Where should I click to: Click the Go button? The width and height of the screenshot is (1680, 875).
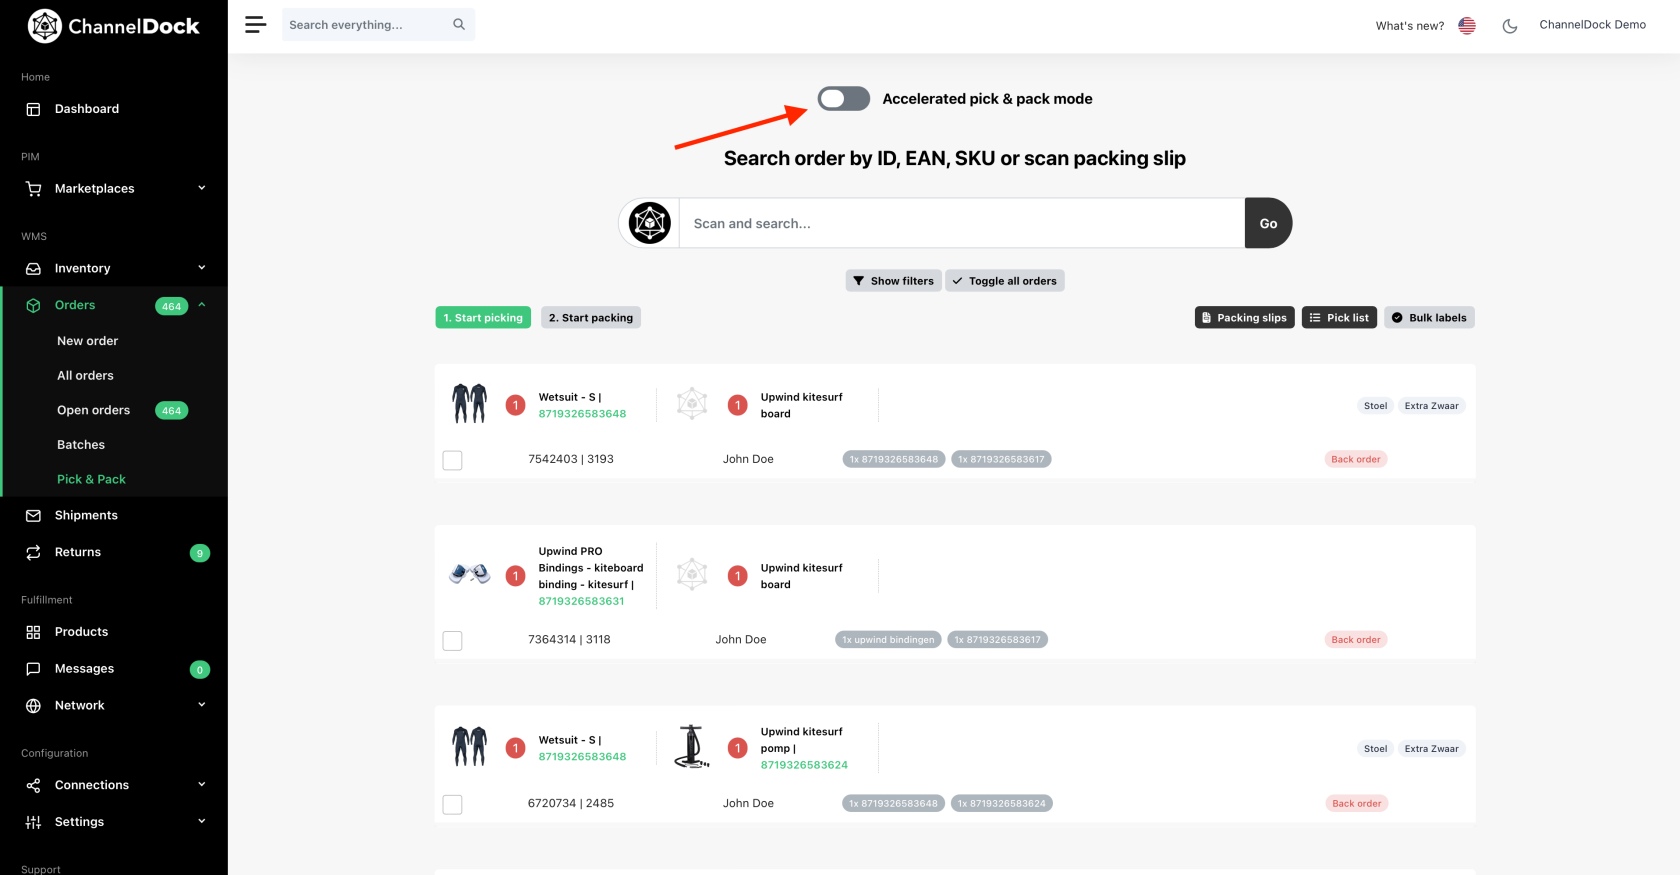1268,223
